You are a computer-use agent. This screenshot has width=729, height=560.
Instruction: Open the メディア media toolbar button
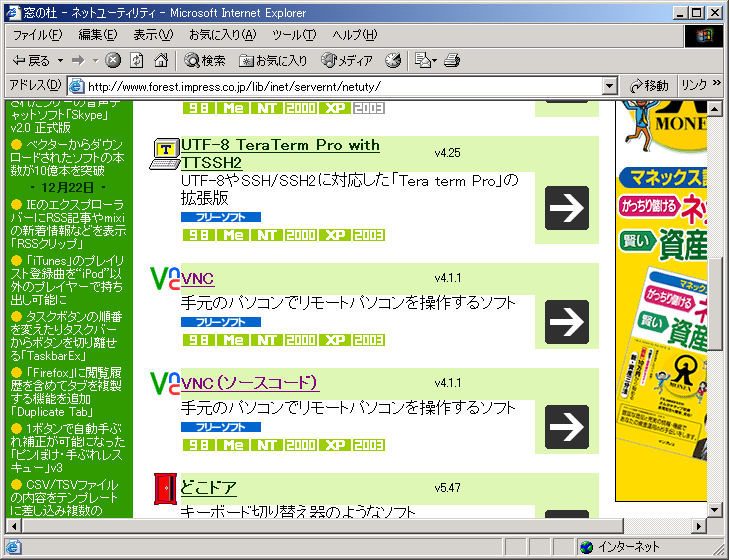[x=347, y=60]
